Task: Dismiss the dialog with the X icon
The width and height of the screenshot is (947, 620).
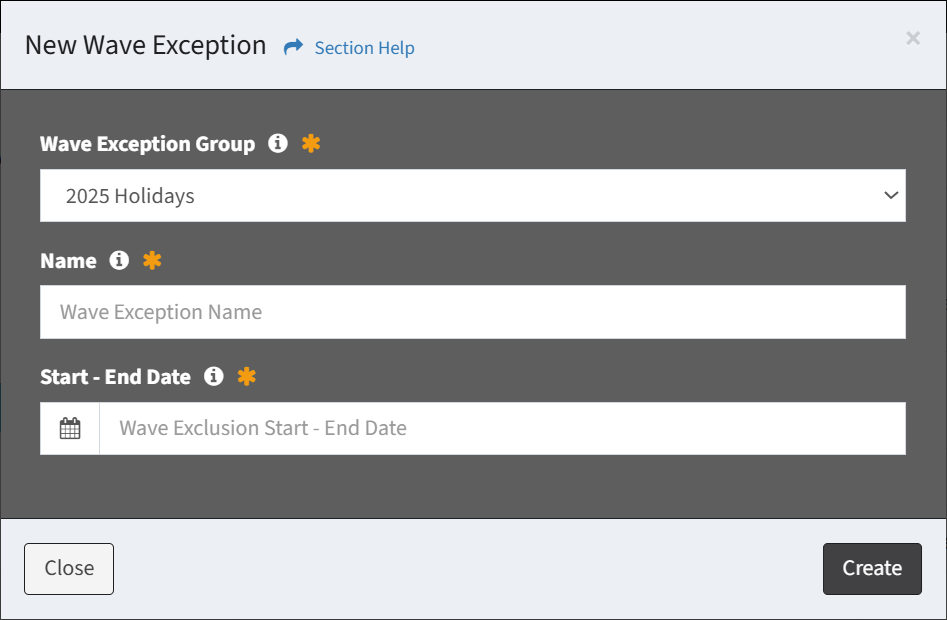Action: click(x=913, y=38)
